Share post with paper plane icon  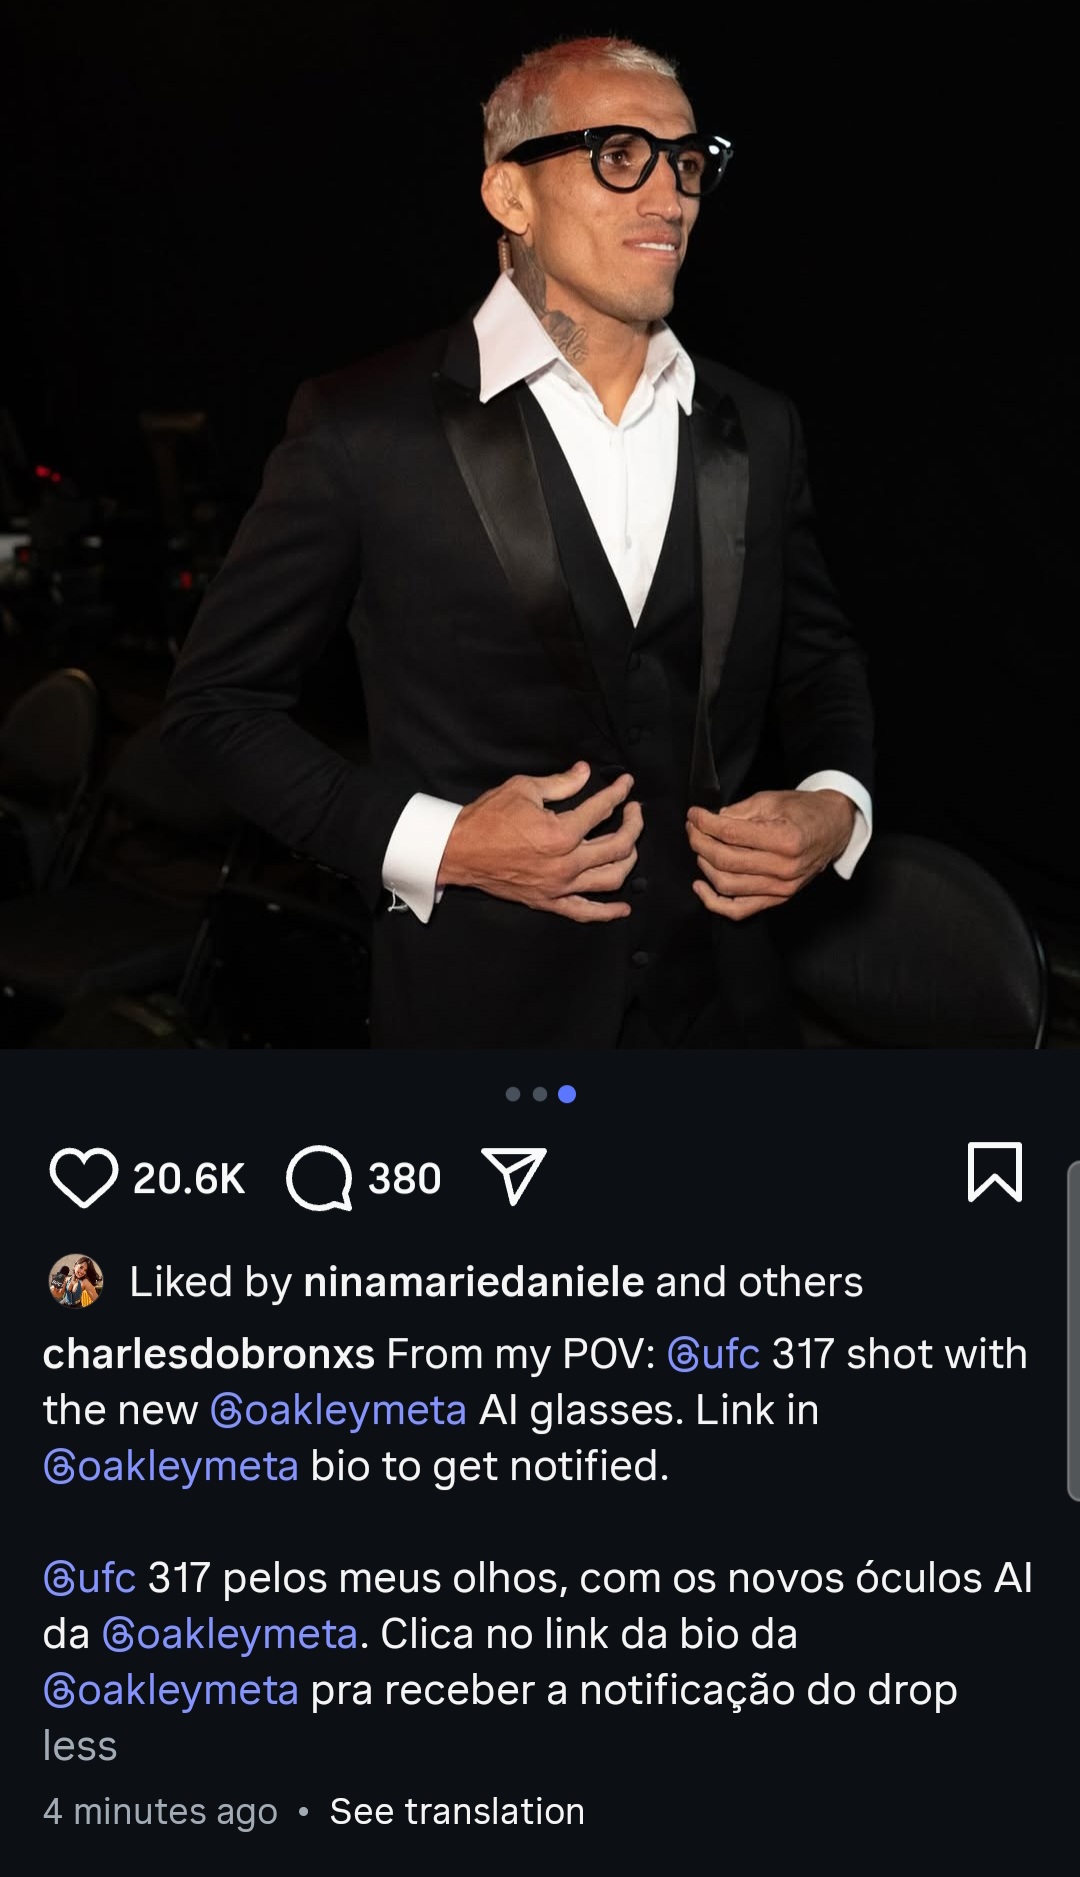point(514,1176)
